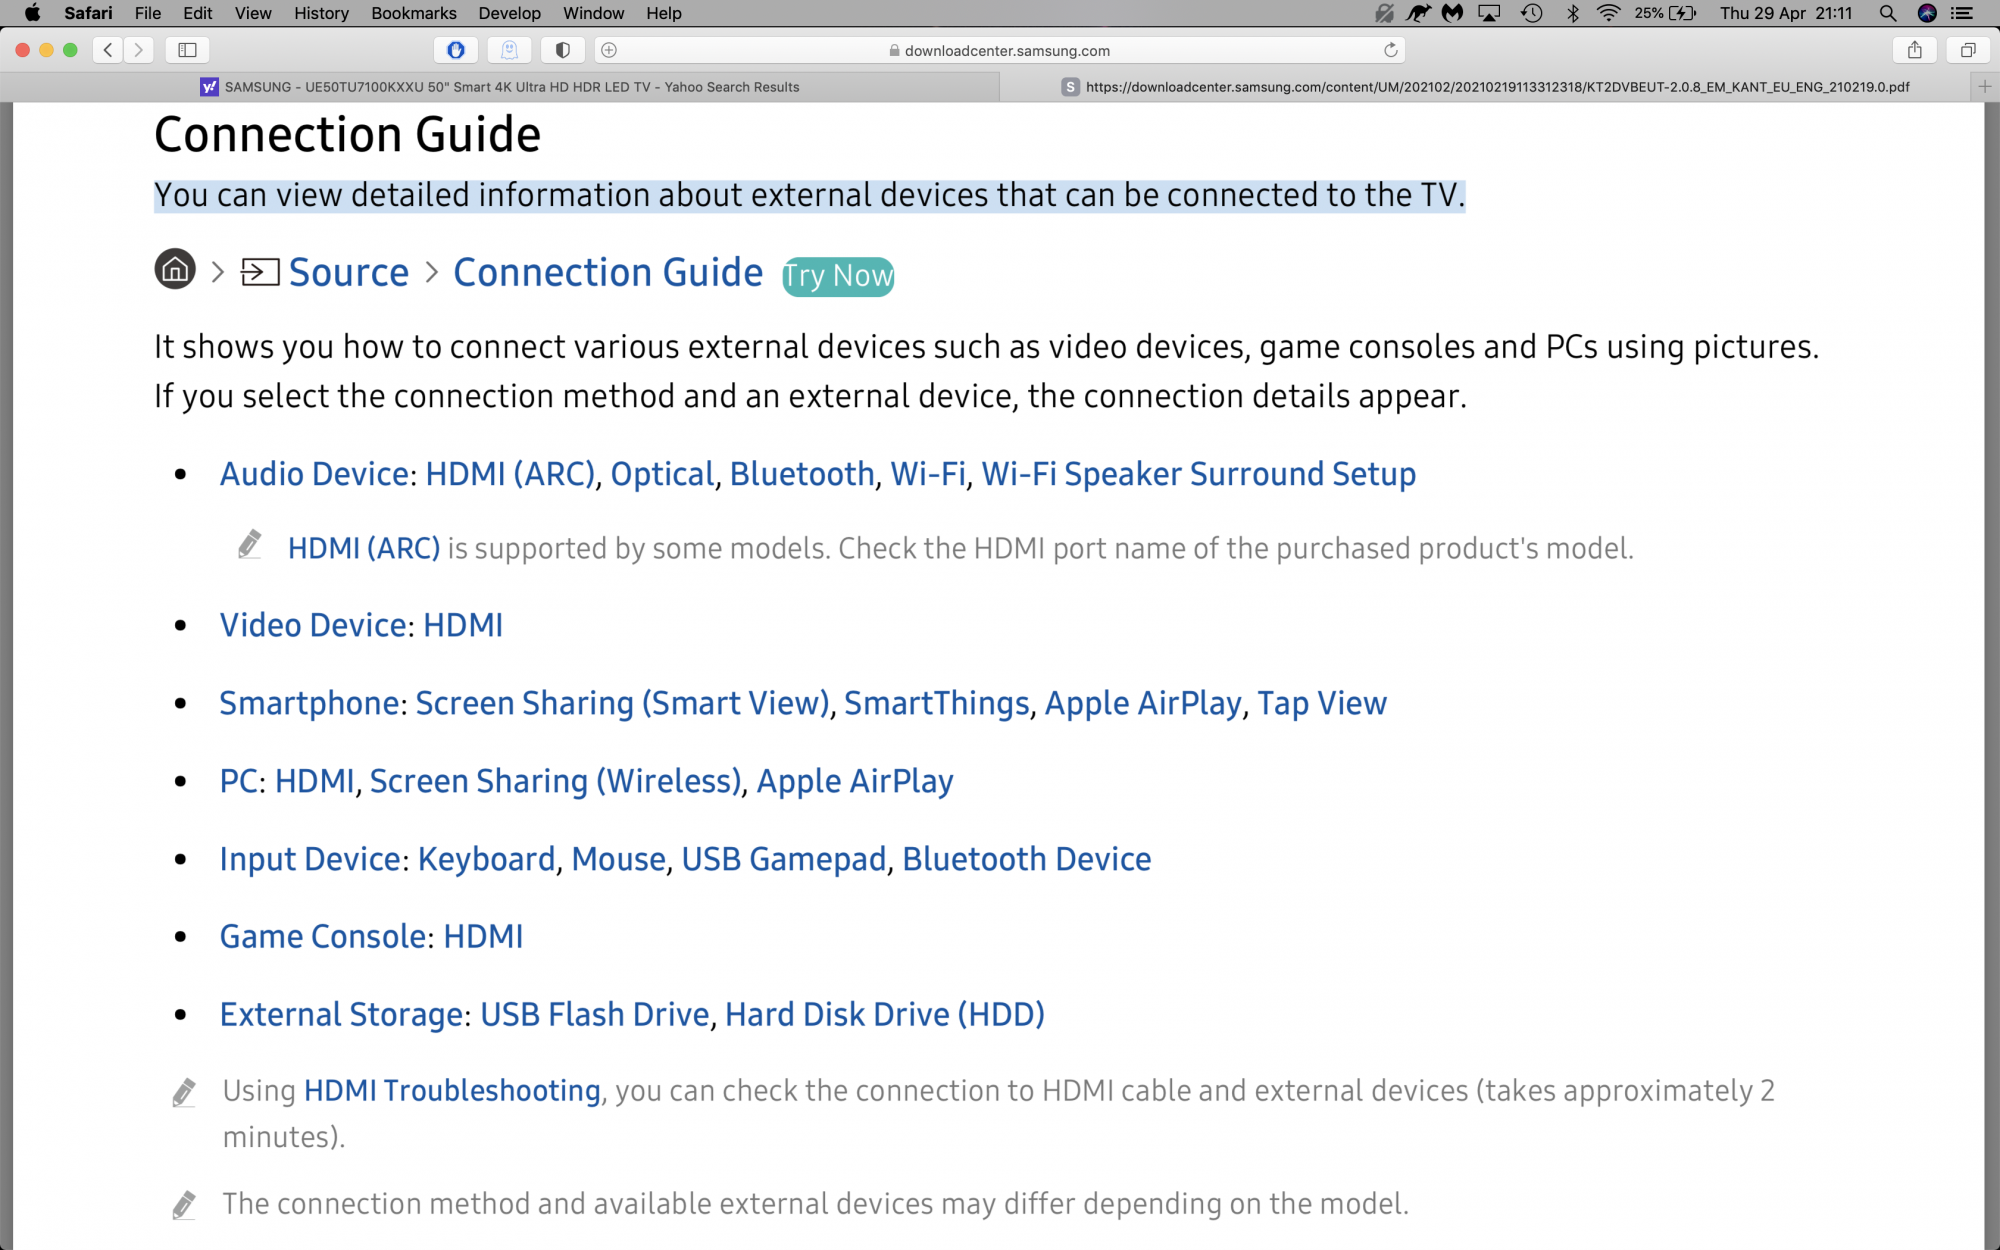Click the Safari back navigation arrow

pyautogui.click(x=108, y=50)
